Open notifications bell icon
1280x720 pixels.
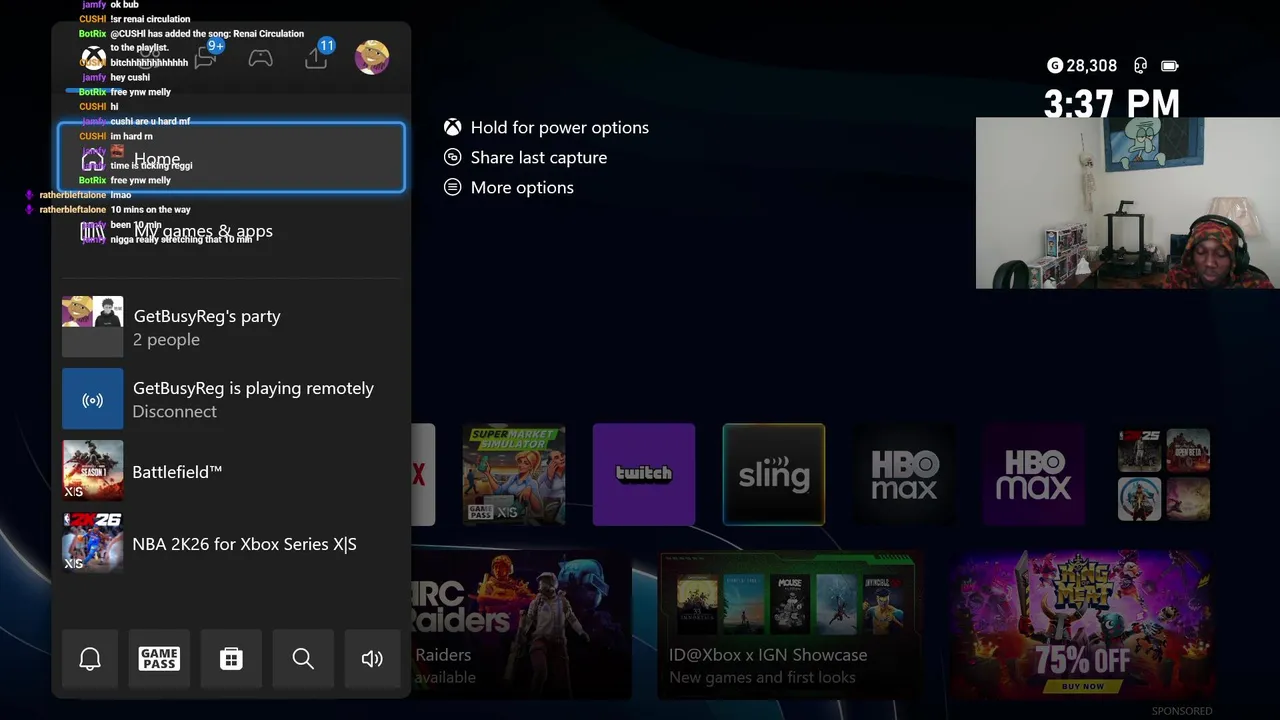pos(90,658)
